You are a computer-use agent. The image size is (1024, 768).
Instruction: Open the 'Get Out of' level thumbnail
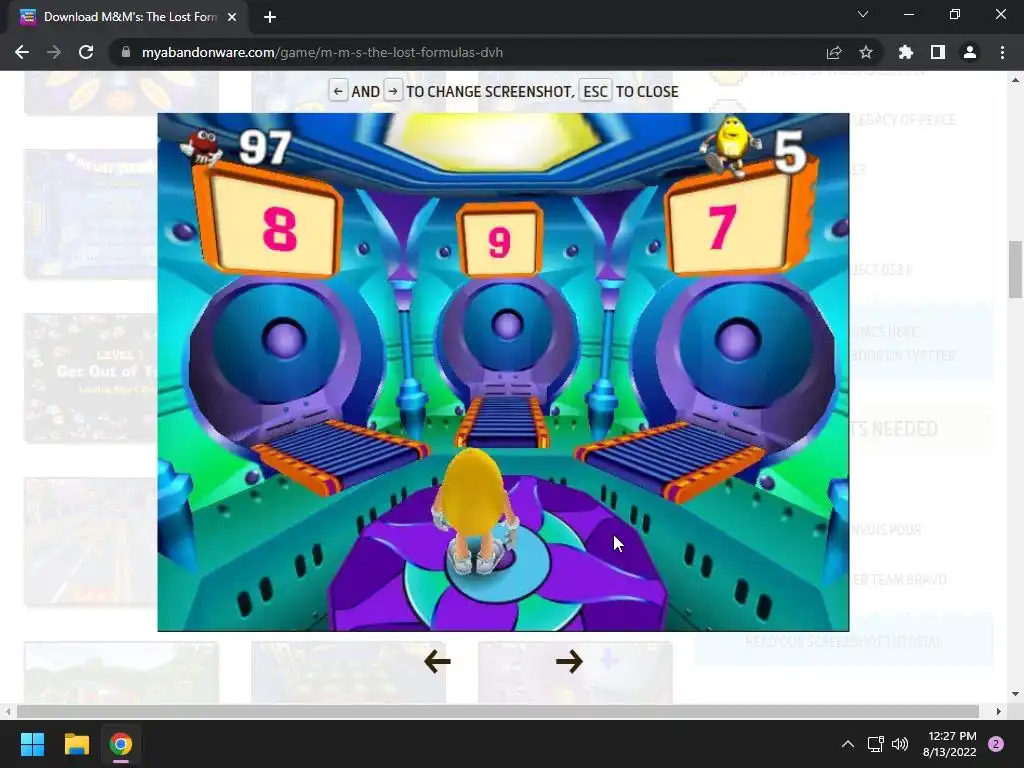click(91, 378)
